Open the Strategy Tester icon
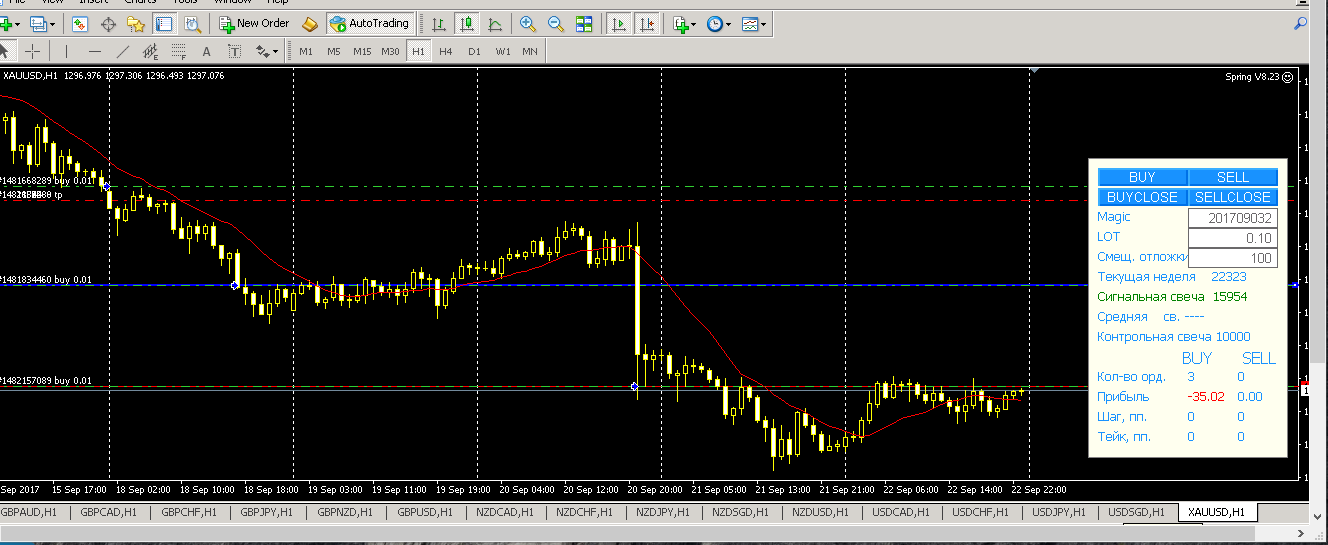Image resolution: width=1328 pixels, height=545 pixels. (x=193, y=23)
